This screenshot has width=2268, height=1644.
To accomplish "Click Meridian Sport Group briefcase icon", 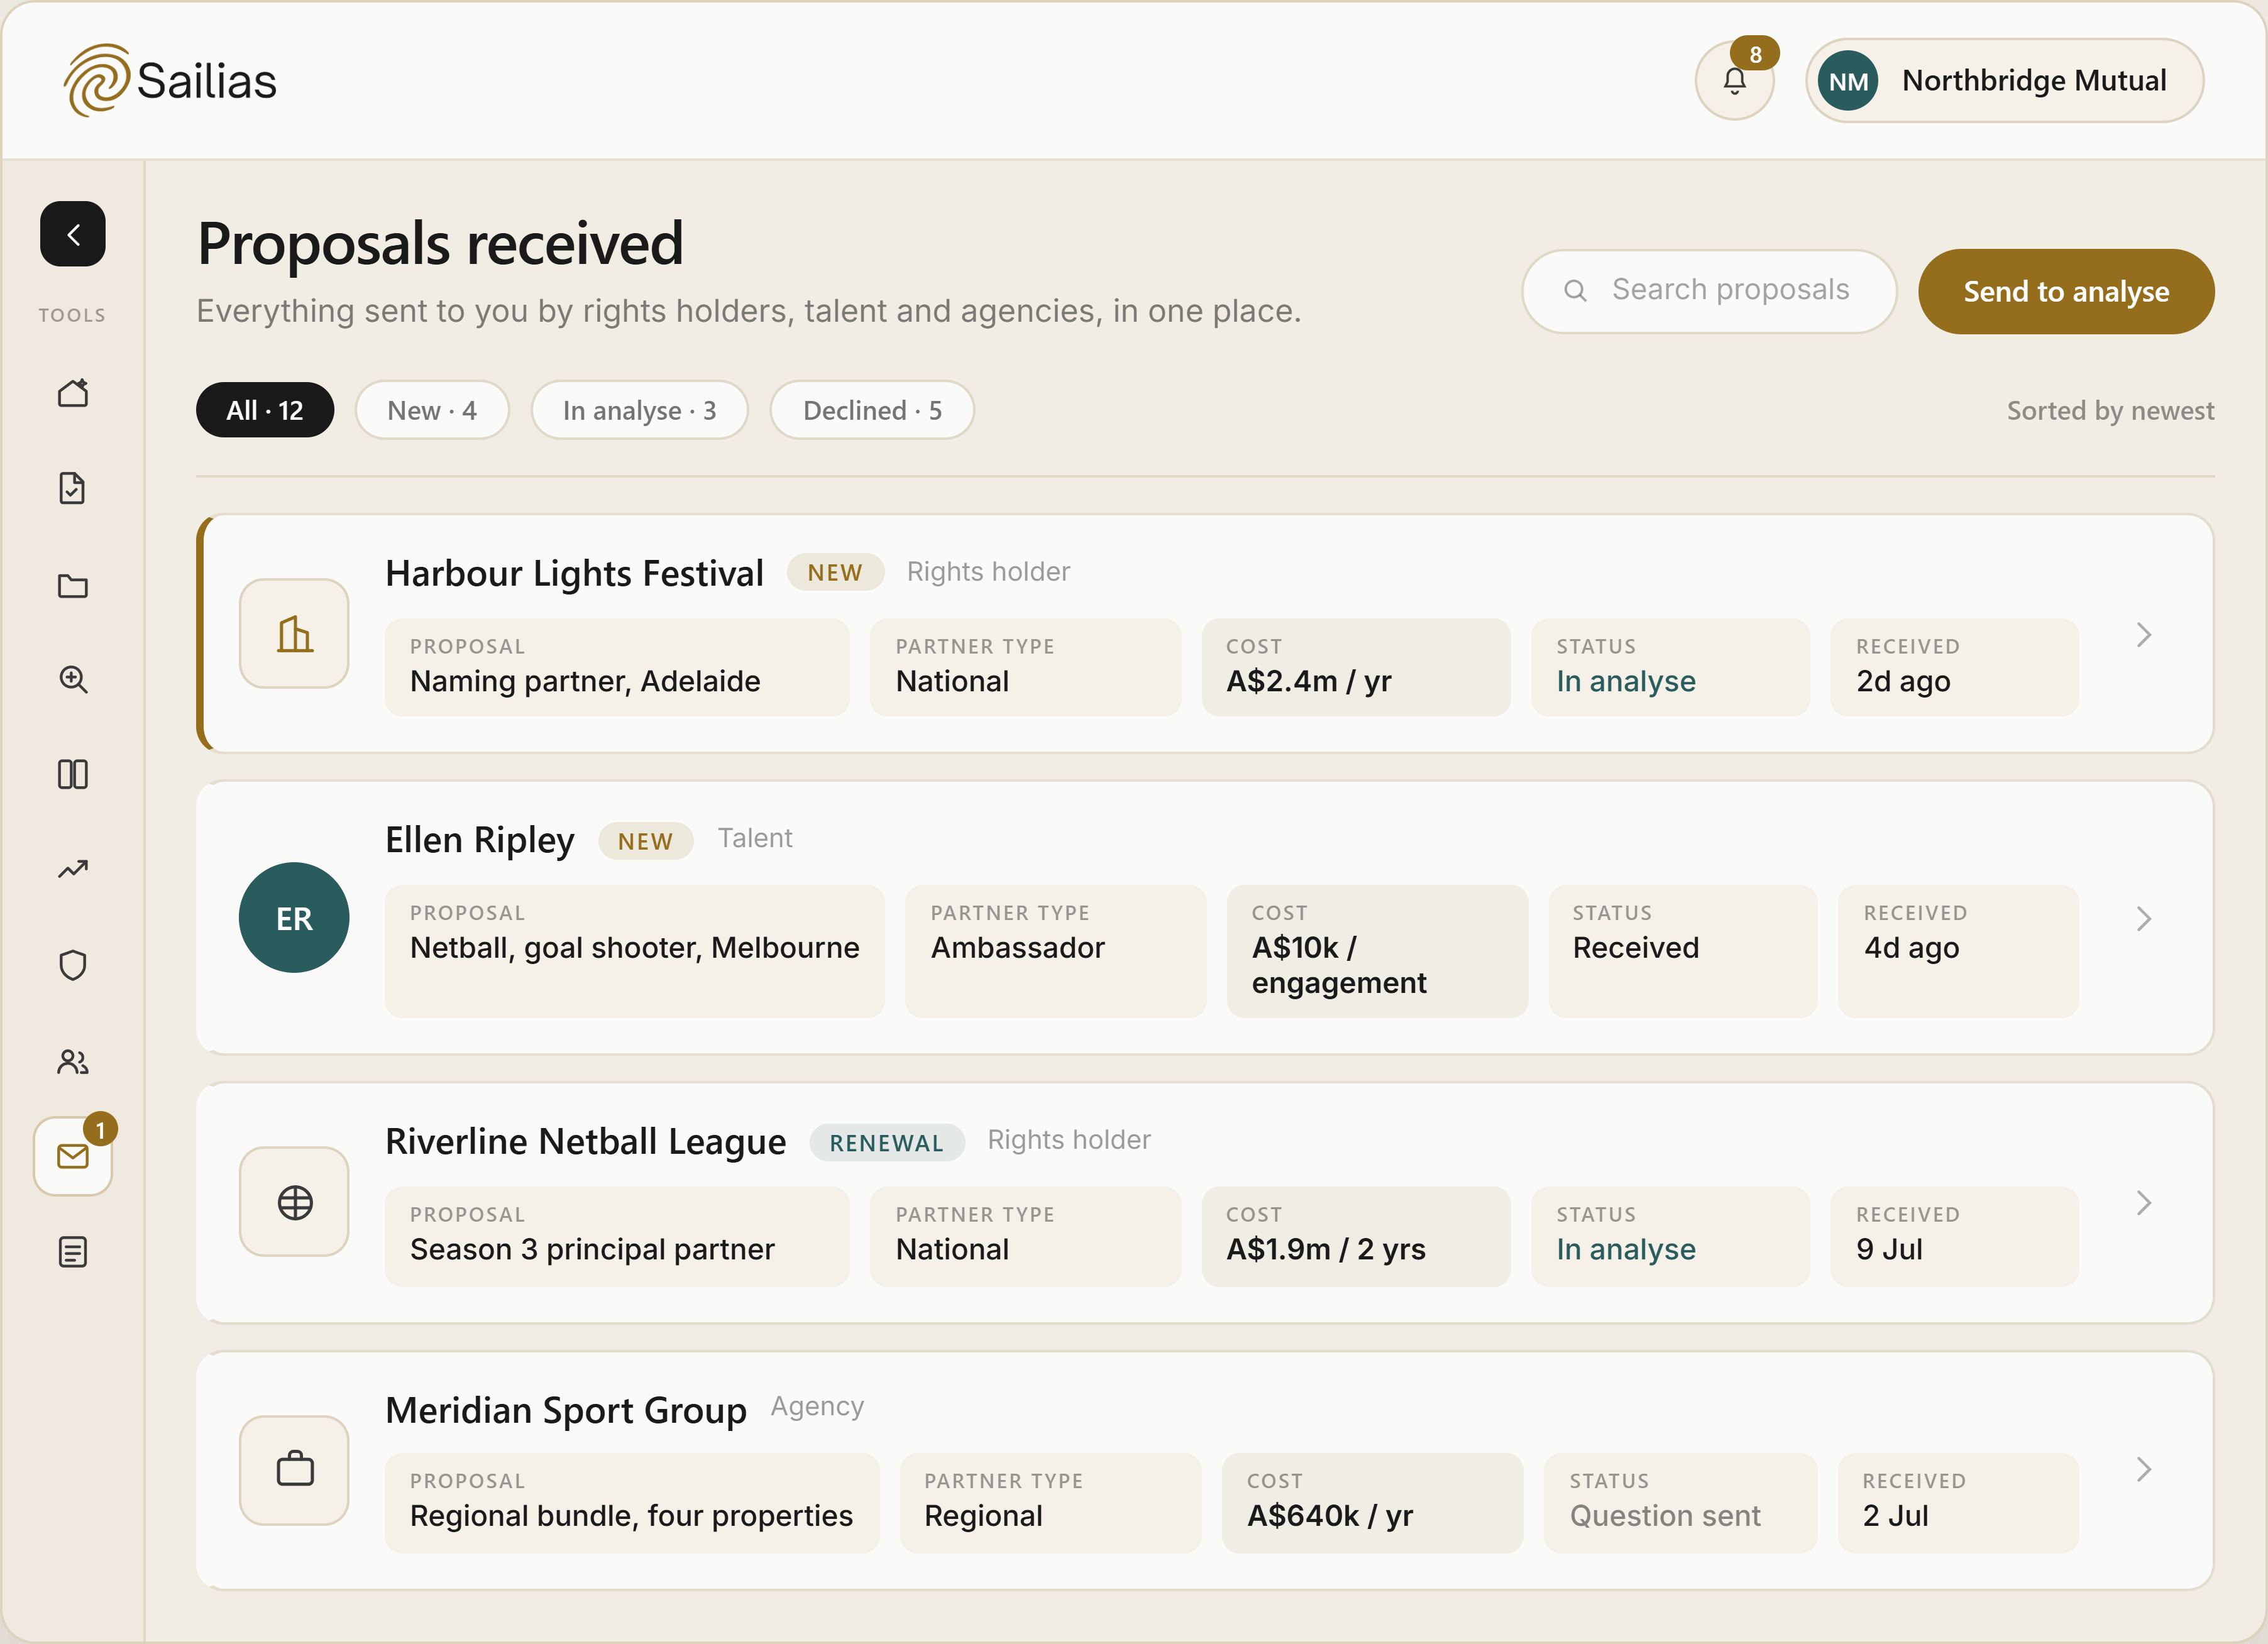I will (294, 1470).
